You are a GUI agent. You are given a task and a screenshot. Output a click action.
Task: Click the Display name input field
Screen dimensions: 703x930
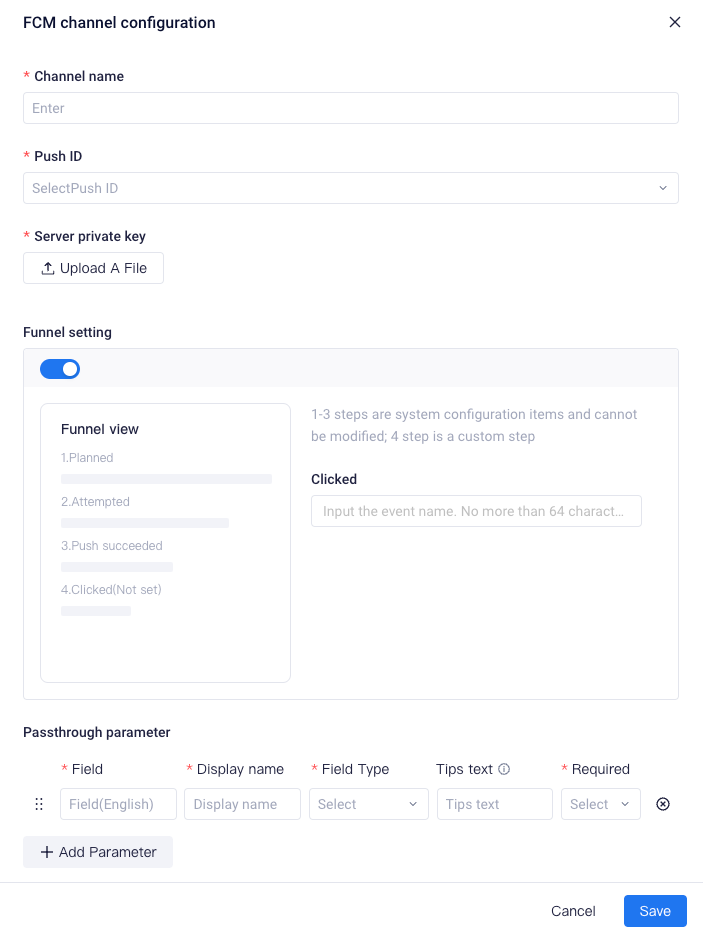point(242,803)
